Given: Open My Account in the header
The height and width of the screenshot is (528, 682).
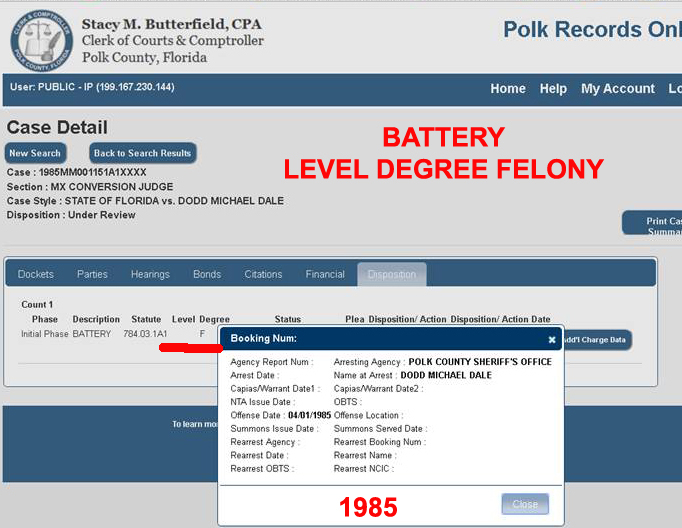Looking at the screenshot, I should click(618, 88).
